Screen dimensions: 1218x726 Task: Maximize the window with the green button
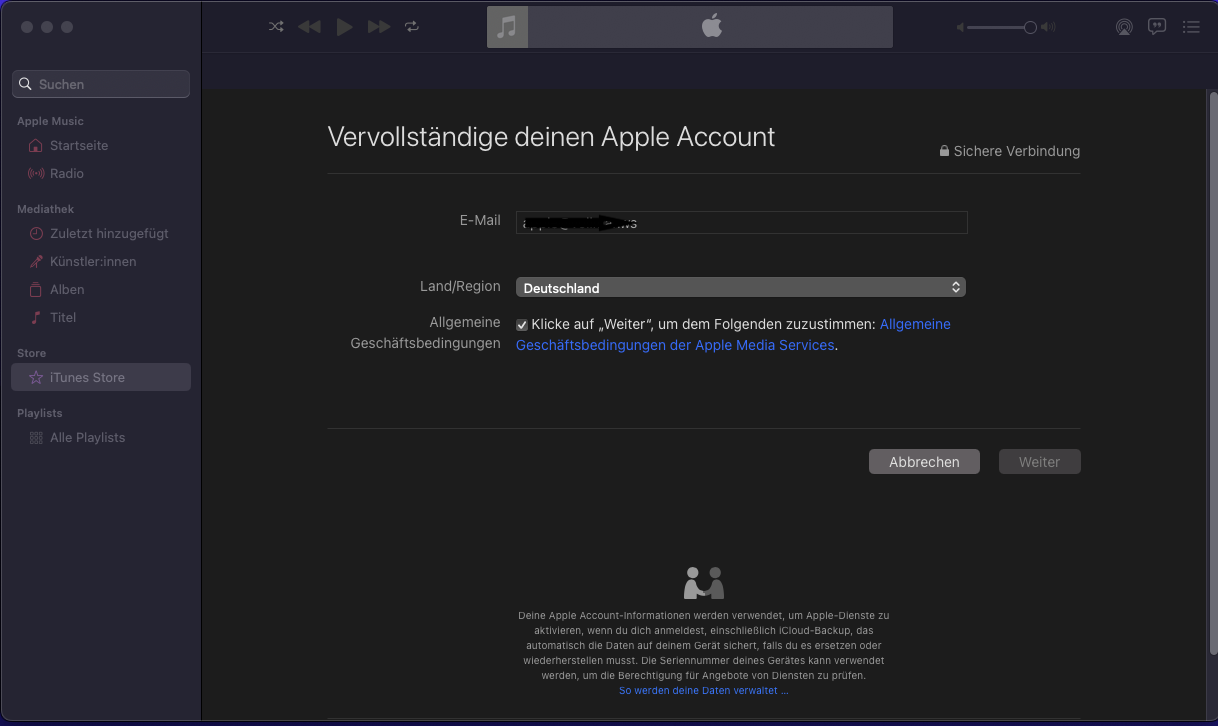tap(67, 27)
